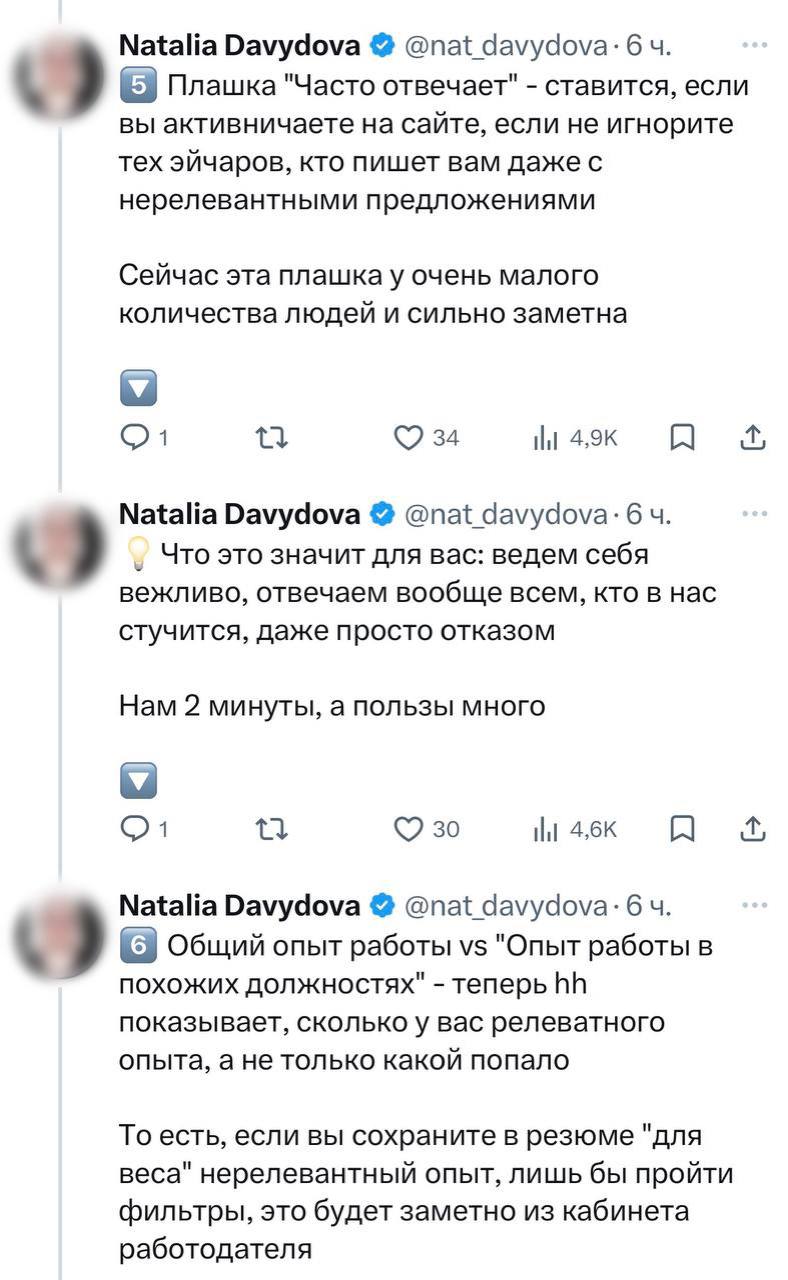The image size is (788, 1280).
Task: Share the tweet with 30 likes
Action: [753, 829]
